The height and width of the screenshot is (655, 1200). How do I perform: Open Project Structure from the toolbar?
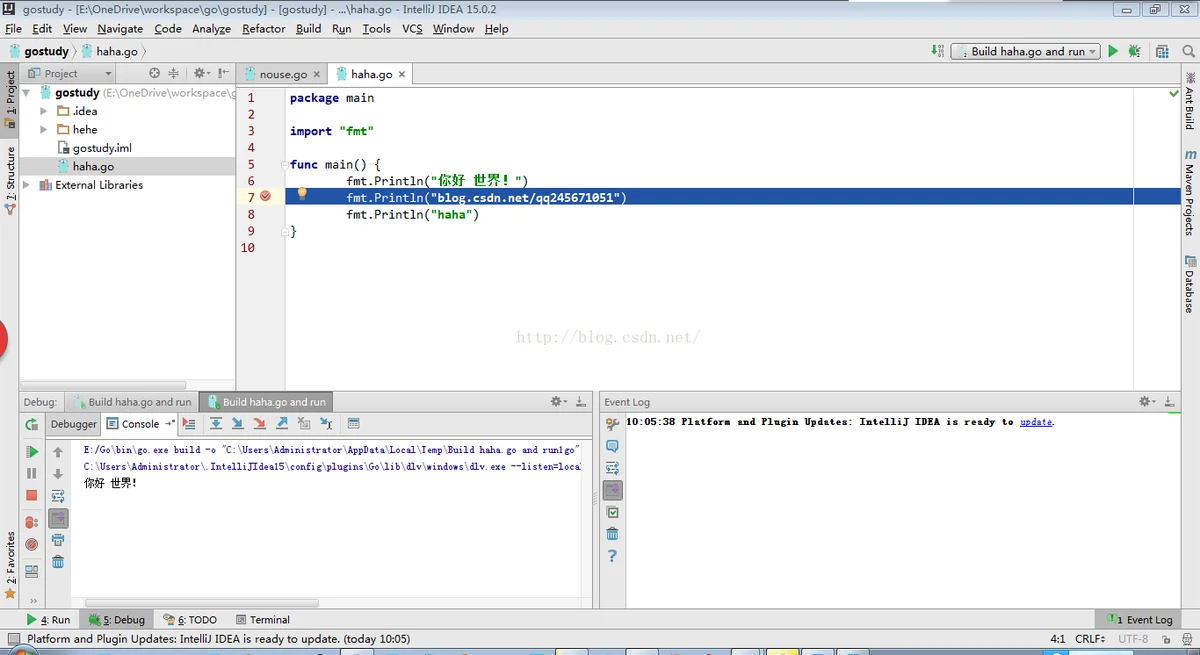pos(1162,51)
